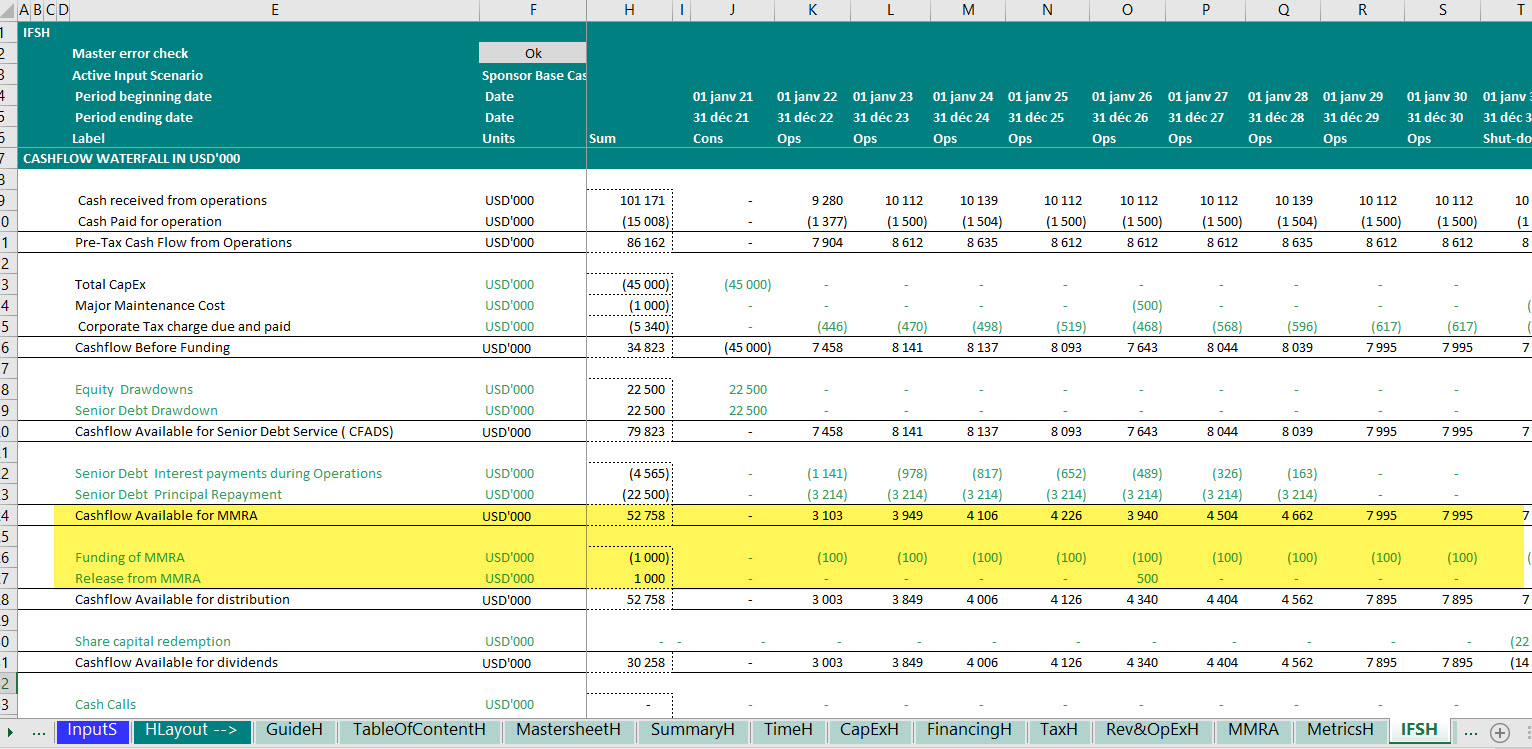This screenshot has height=749, width=1532.
Task: Select Funding of MMRA label
Action: pos(130,557)
